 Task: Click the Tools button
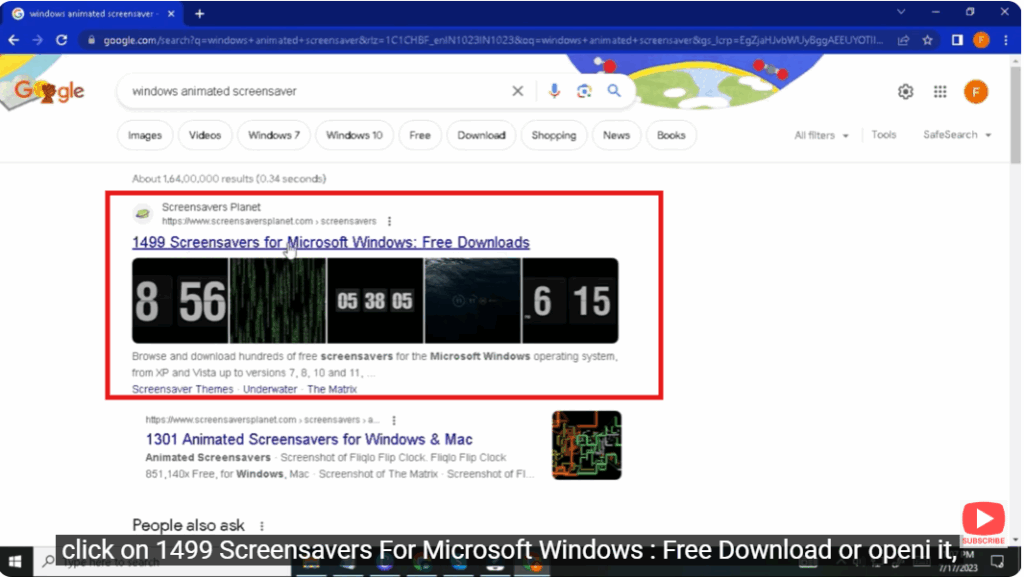(884, 135)
